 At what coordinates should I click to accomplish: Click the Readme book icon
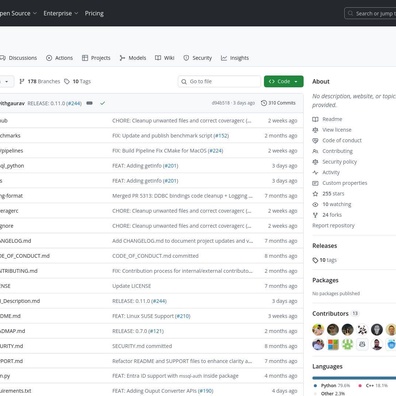(315, 119)
